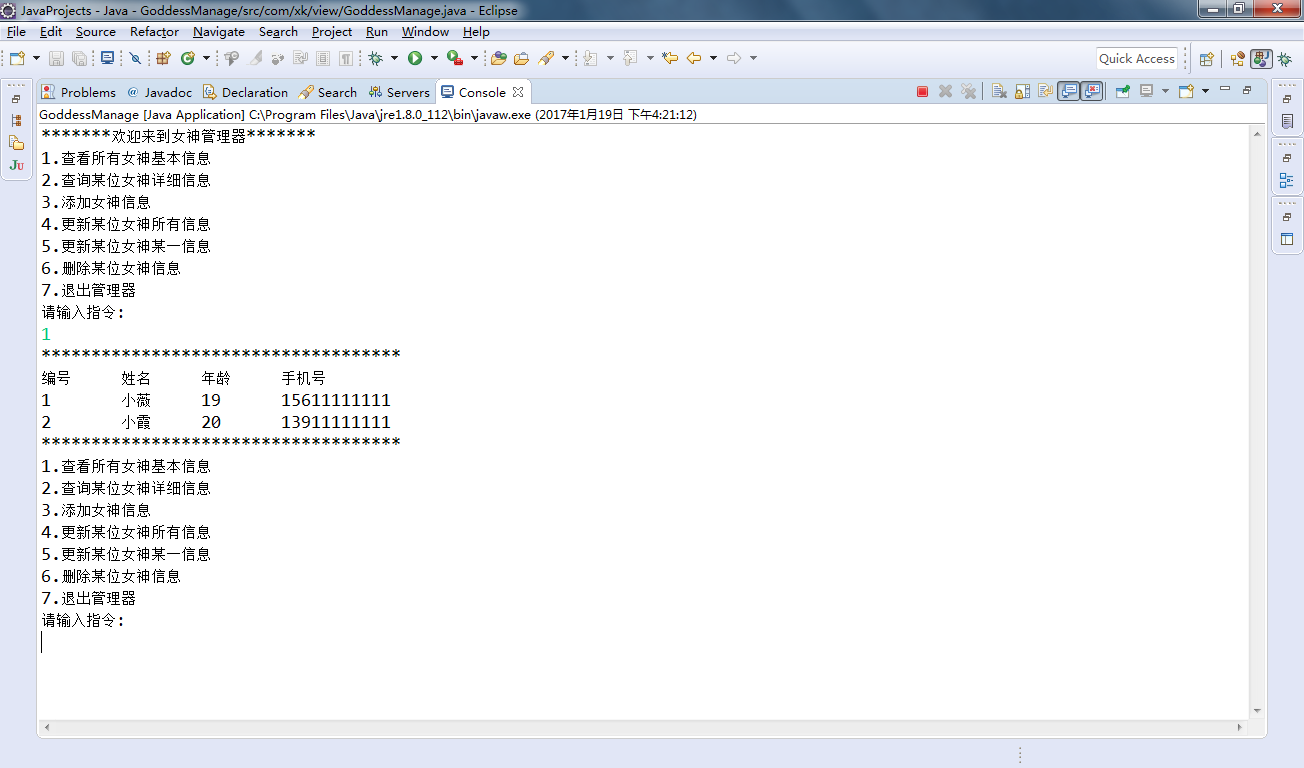The image size is (1304, 768).
Task: Click the Back navigation arrow
Action: click(694, 58)
